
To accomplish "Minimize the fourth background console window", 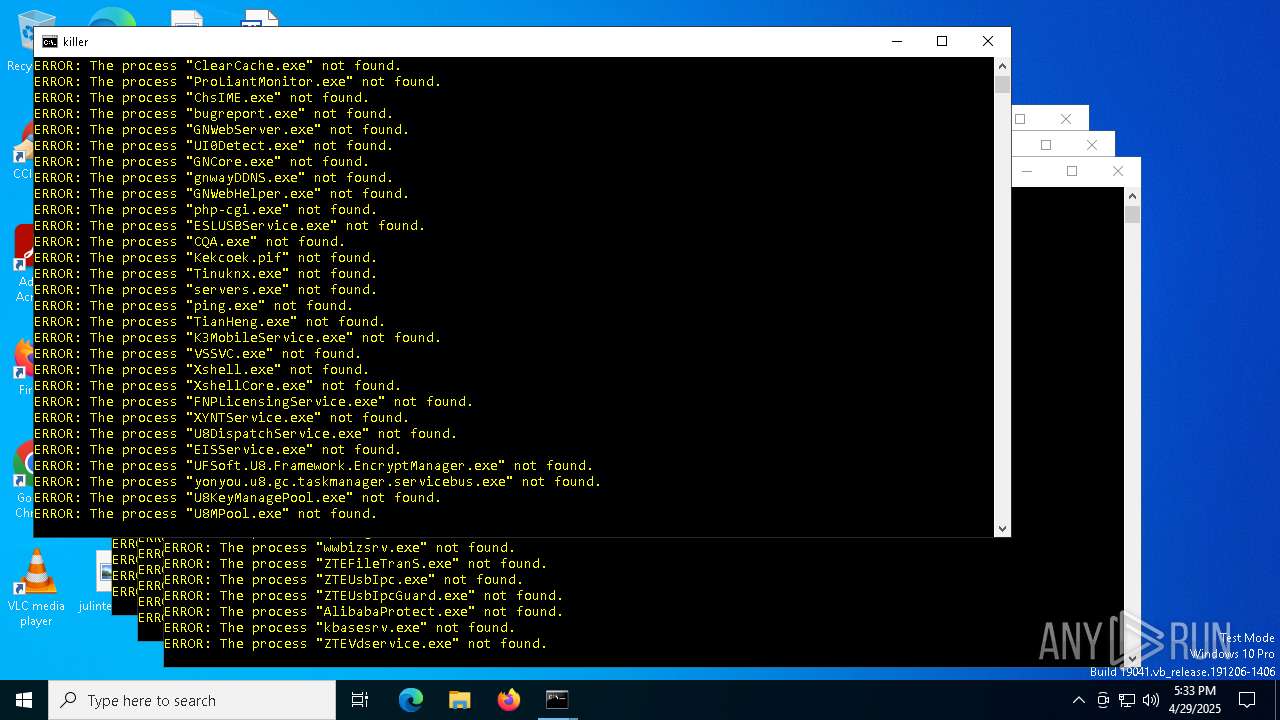I will (1027, 171).
